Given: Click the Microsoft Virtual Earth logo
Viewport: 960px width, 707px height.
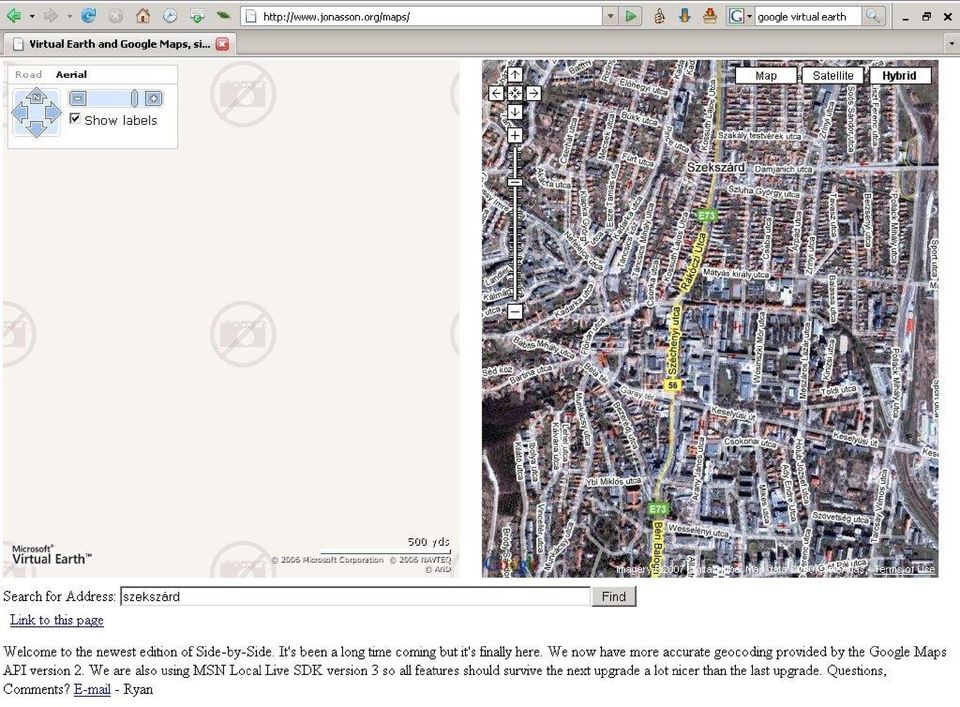Looking at the screenshot, I should coord(51,555).
